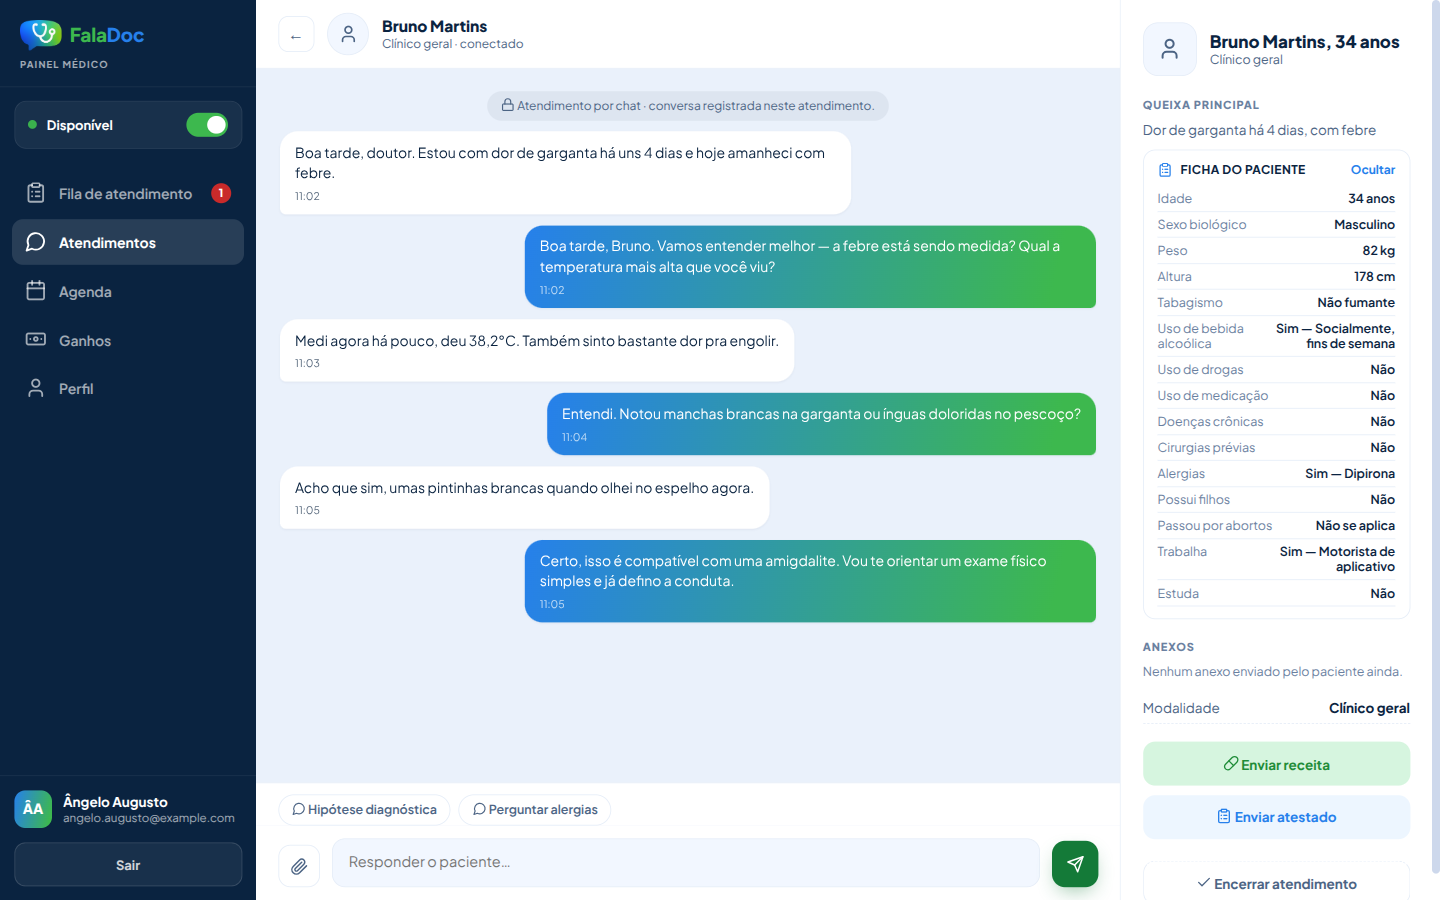1440x900 pixels.
Task: Click Bruno Martins avatar in chat header
Action: (x=348, y=35)
